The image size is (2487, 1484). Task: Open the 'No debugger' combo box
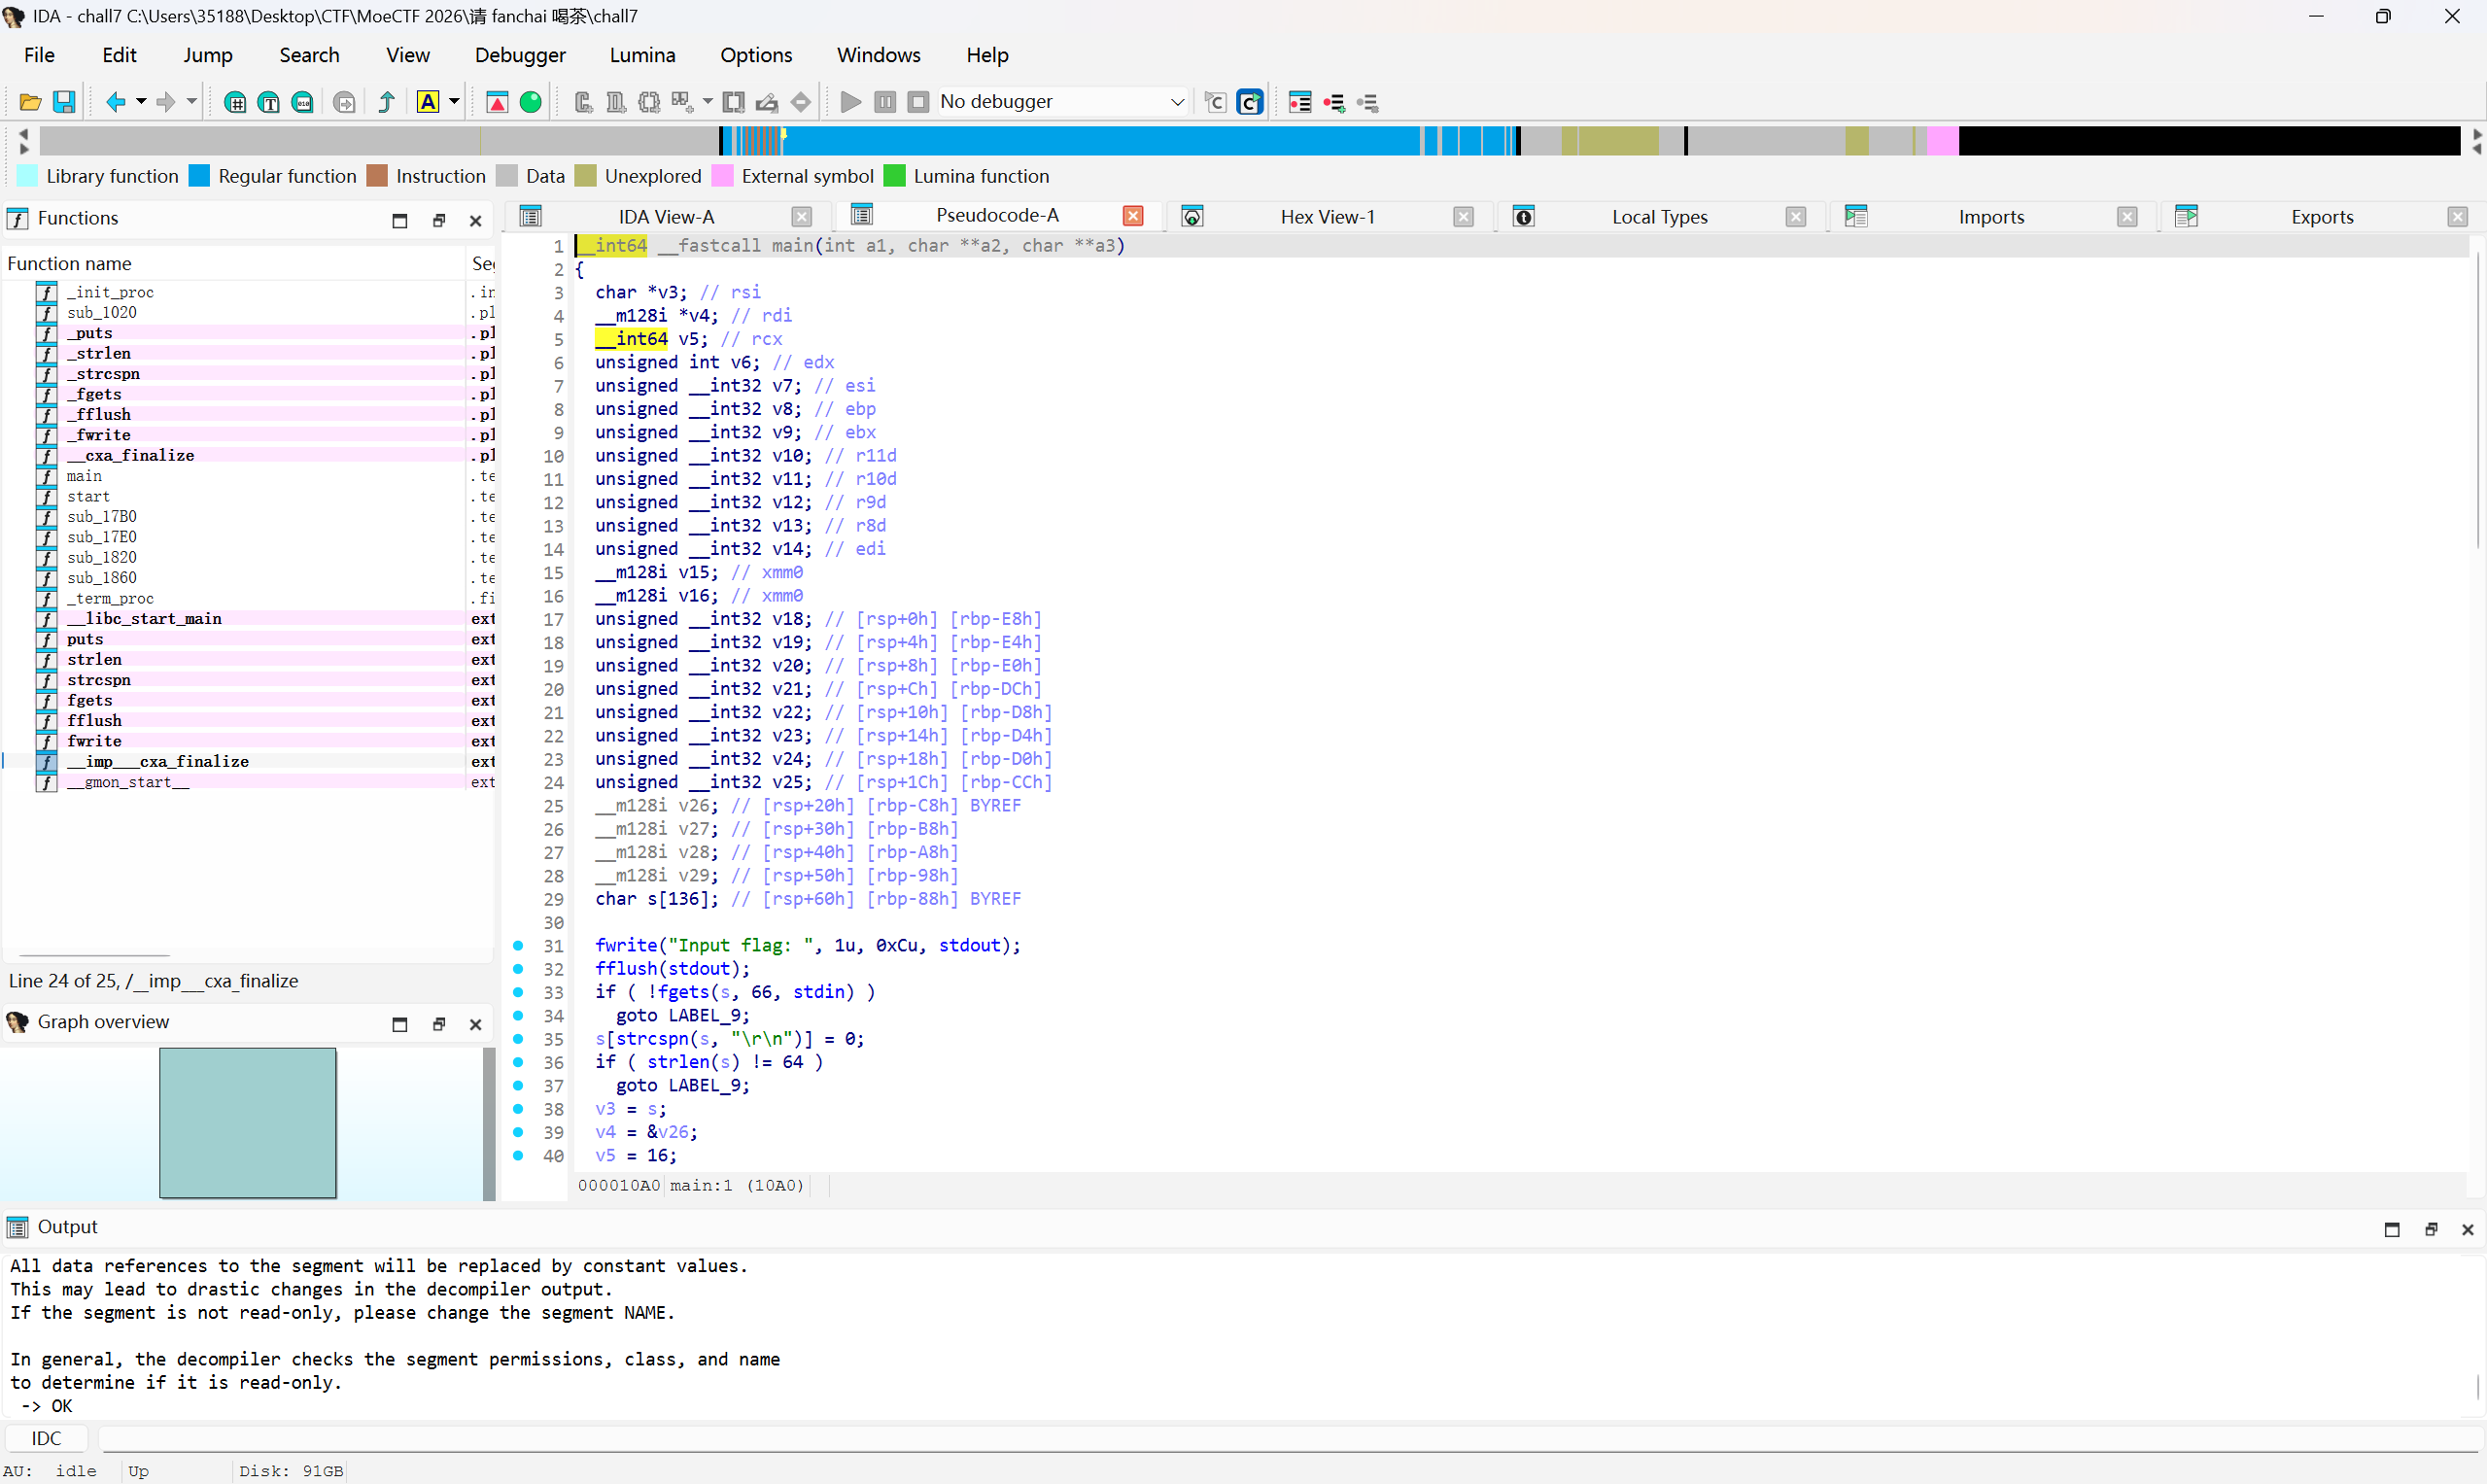click(1063, 102)
